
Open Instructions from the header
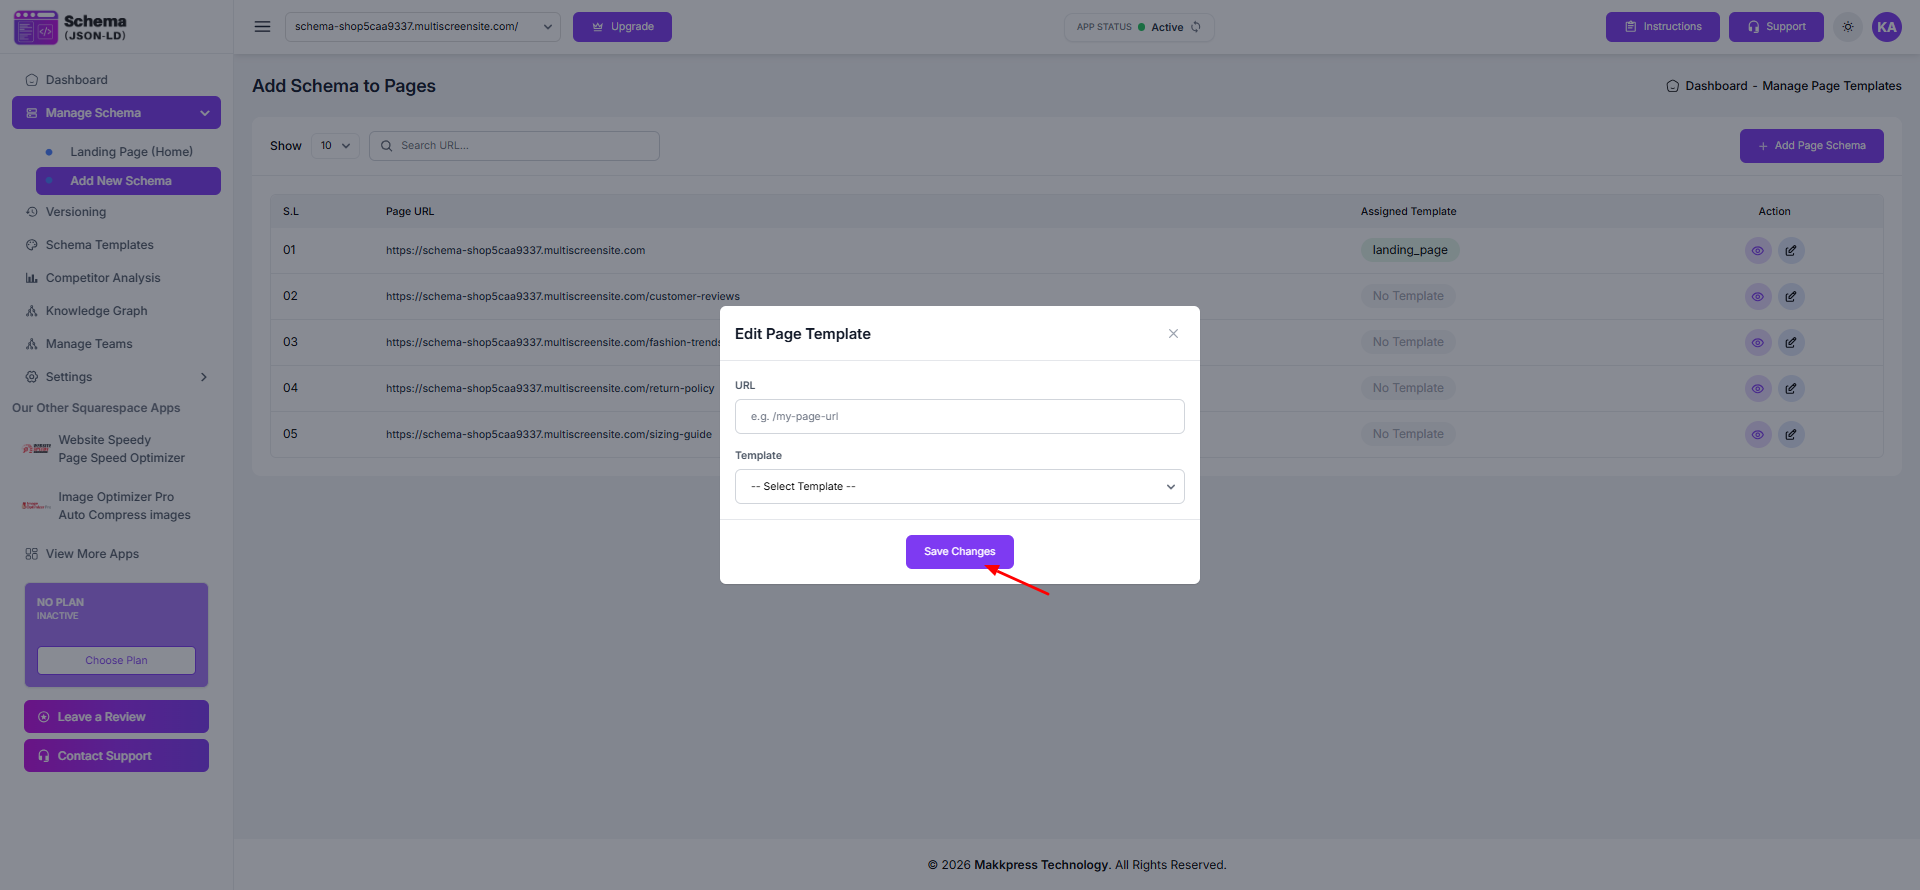coord(1662,27)
